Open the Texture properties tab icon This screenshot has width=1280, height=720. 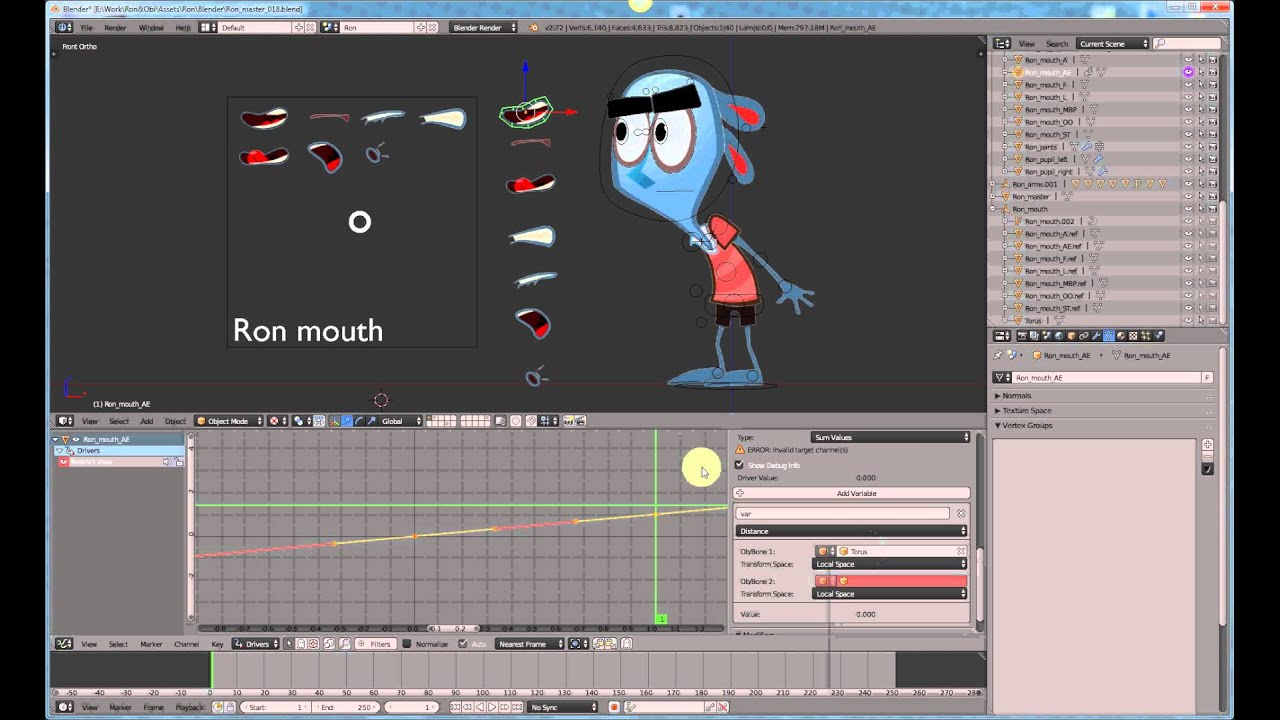pos(1132,336)
